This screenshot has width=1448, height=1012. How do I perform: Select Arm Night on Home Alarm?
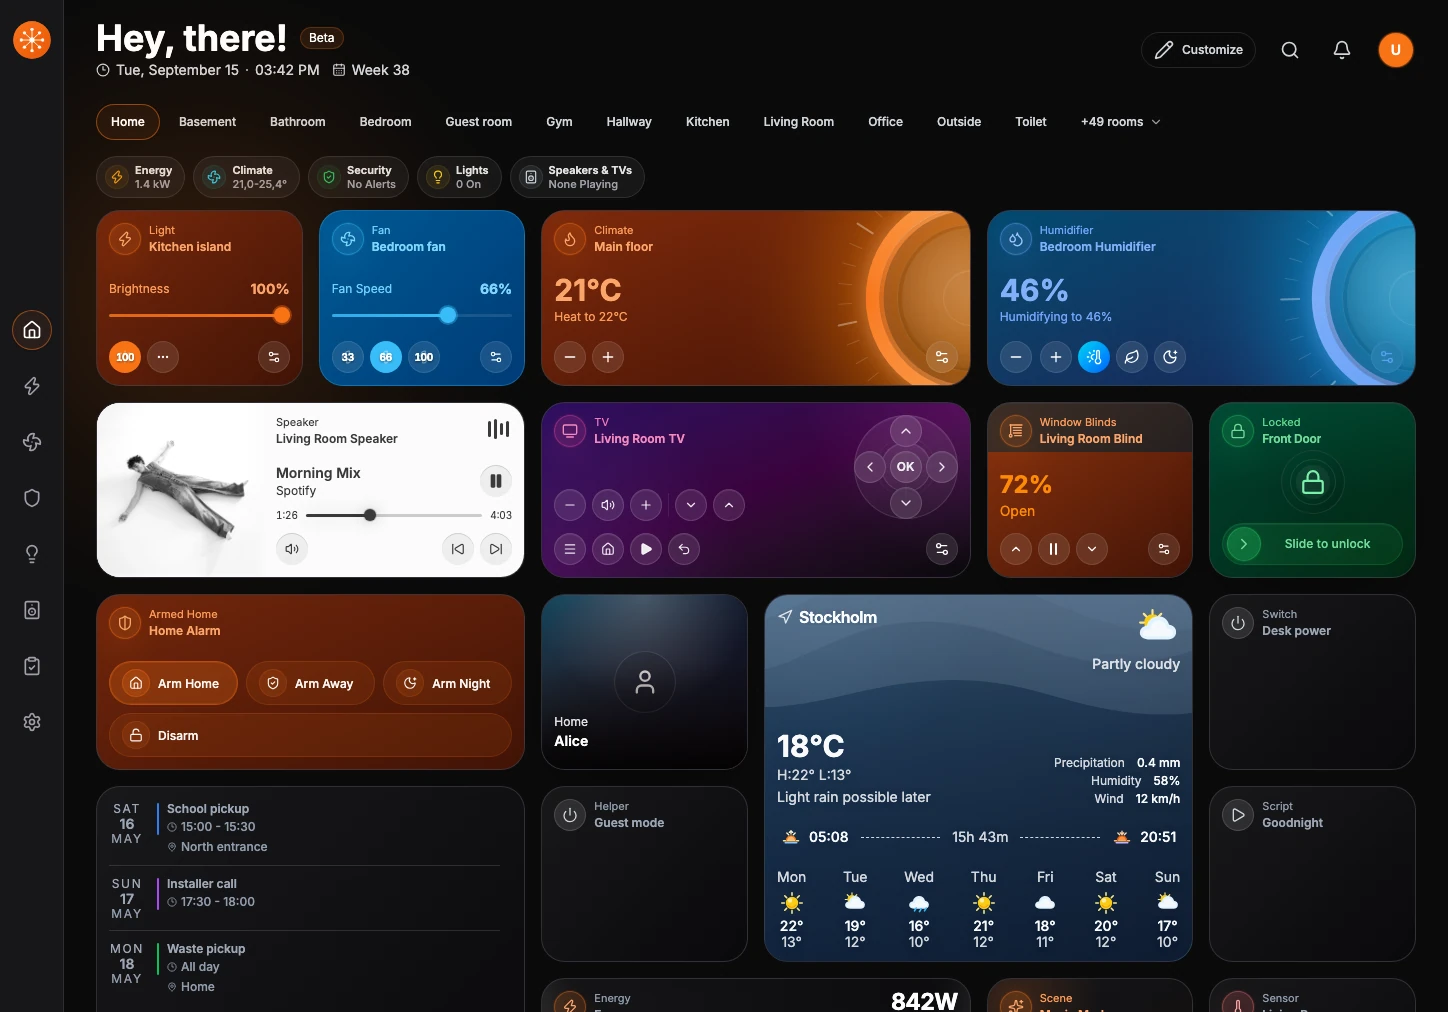447,683
